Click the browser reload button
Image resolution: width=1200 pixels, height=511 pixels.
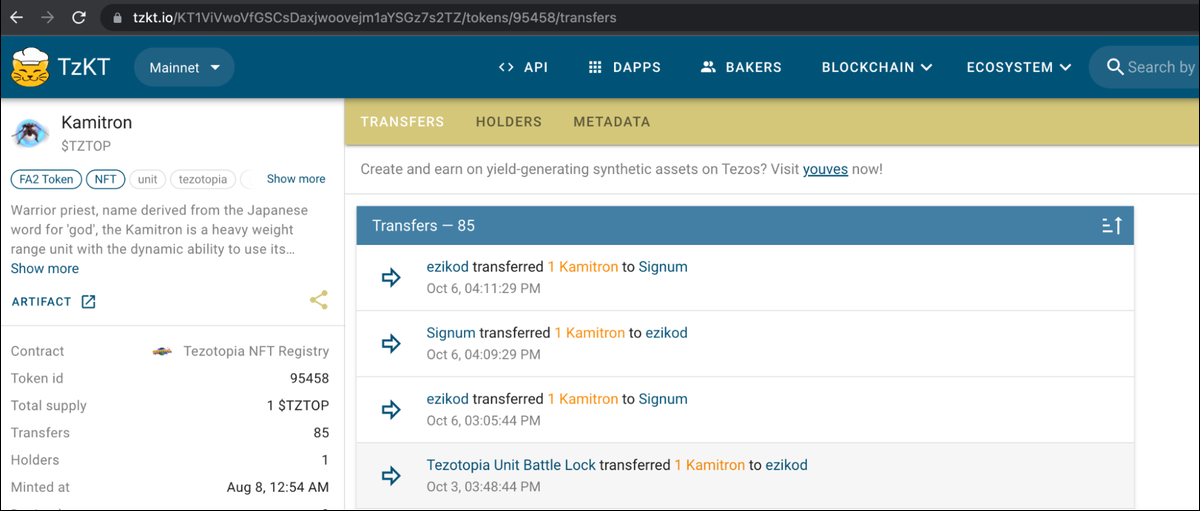pos(79,18)
